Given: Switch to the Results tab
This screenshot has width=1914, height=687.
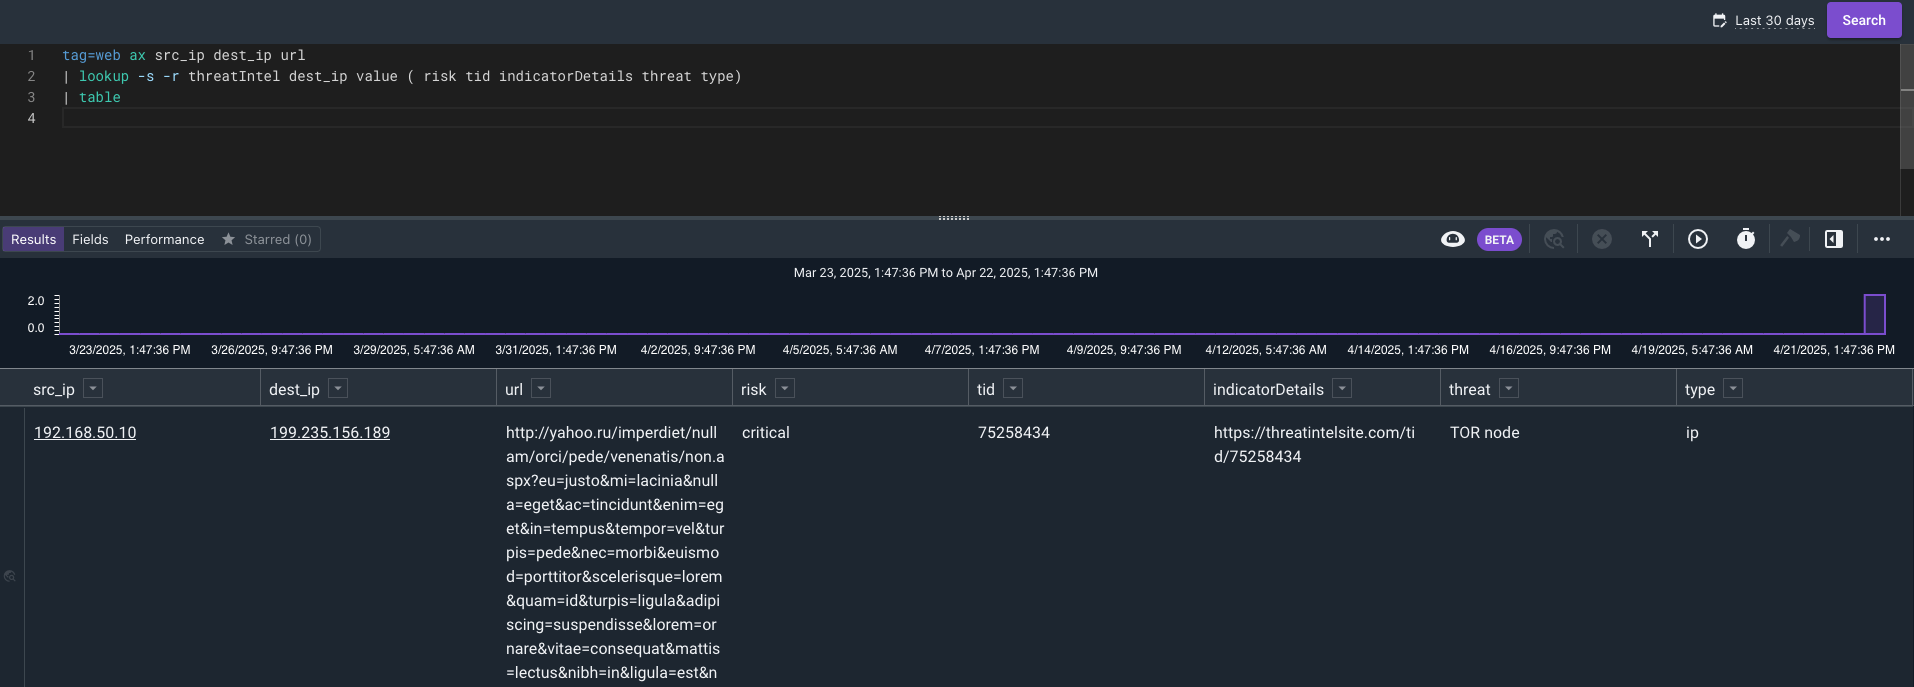Looking at the screenshot, I should click(x=33, y=239).
